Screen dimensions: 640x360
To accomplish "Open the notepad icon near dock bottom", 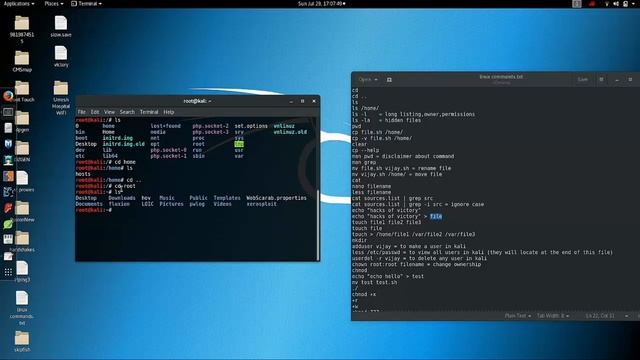I will coord(8,256).
